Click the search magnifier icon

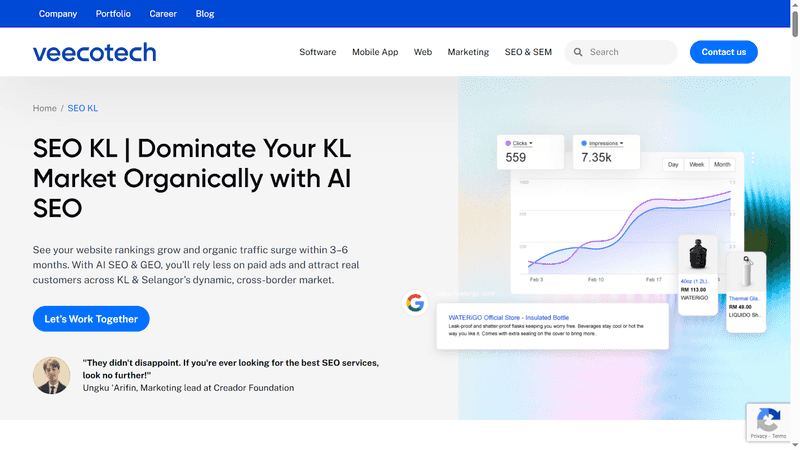pyautogui.click(x=577, y=52)
